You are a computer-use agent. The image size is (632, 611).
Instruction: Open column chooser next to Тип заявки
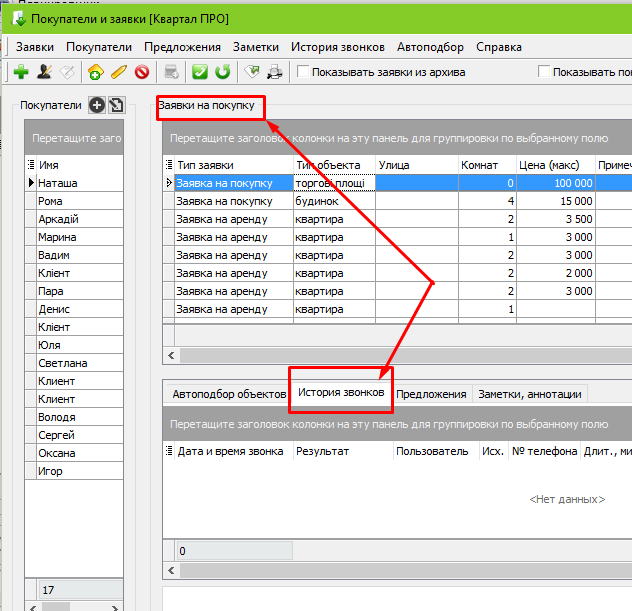pyautogui.click(x=169, y=165)
